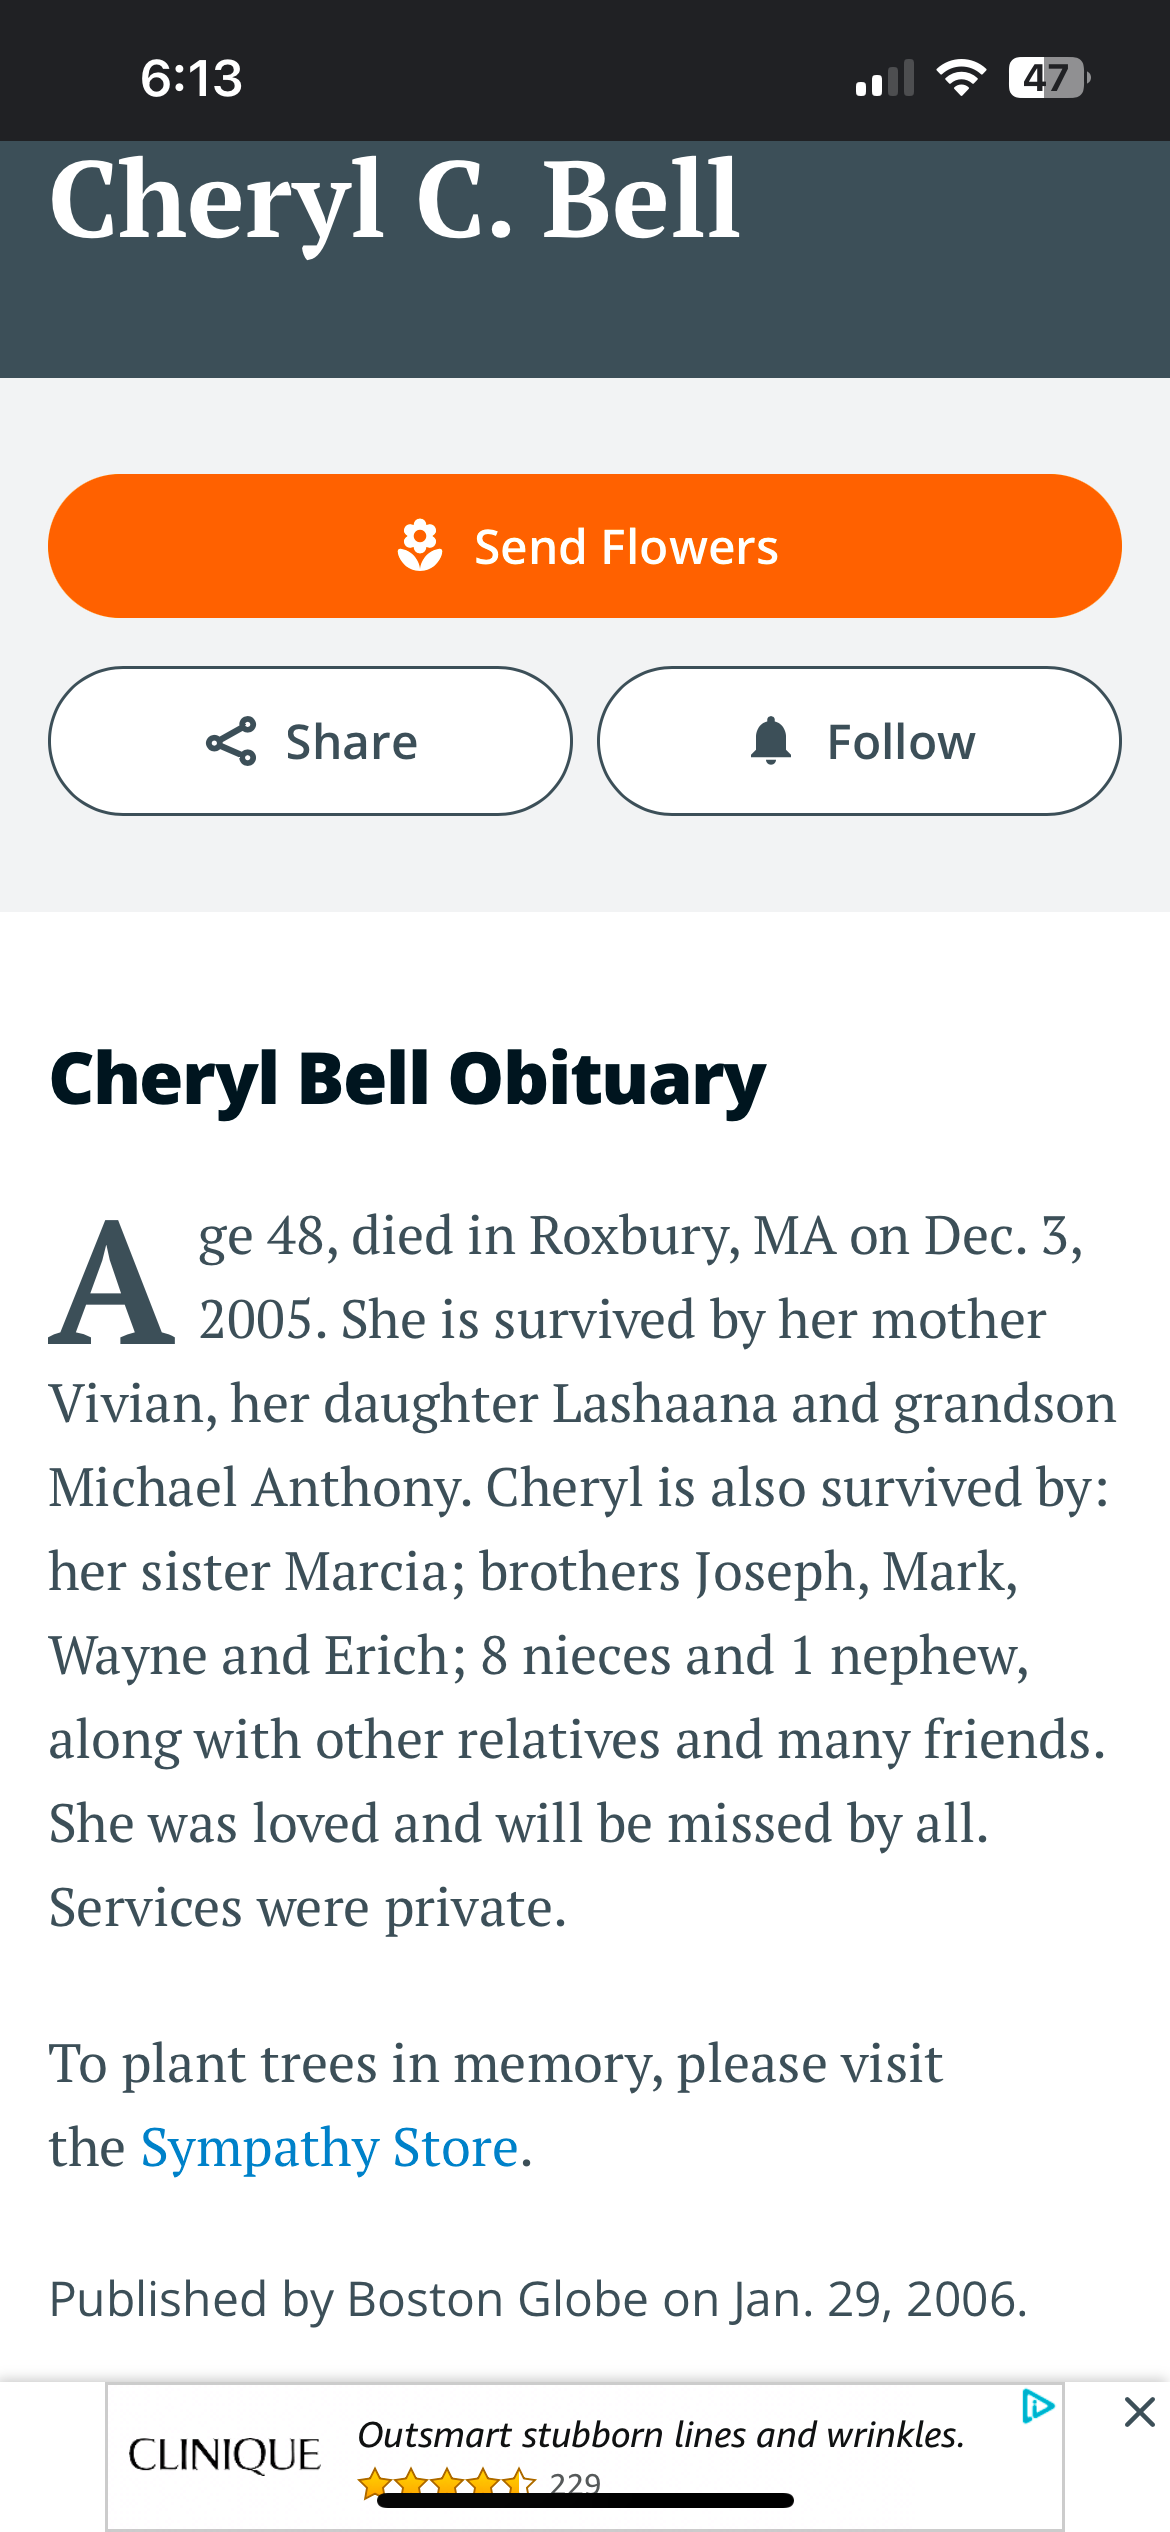This screenshot has height=2532, width=1170.
Task: Open the Share button
Action: point(310,741)
